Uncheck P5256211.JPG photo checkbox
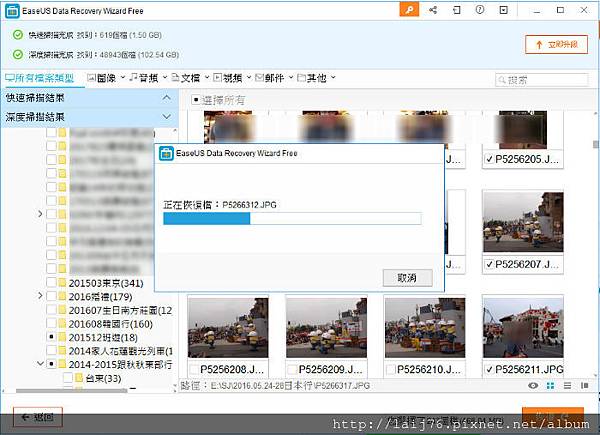The width and height of the screenshot is (600, 435). click(489, 369)
